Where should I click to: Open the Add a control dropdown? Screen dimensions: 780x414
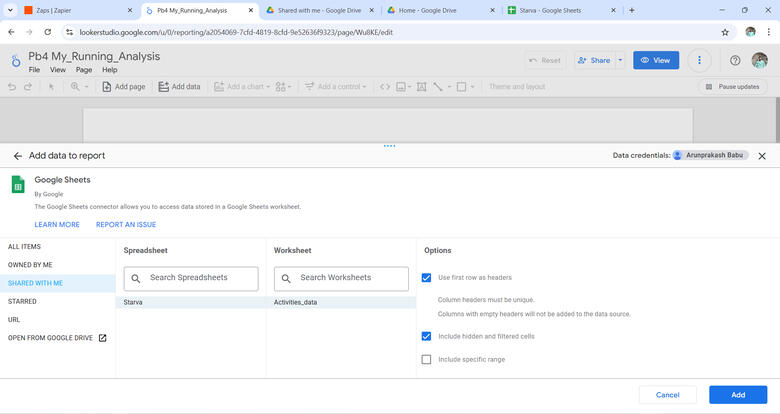click(x=335, y=87)
